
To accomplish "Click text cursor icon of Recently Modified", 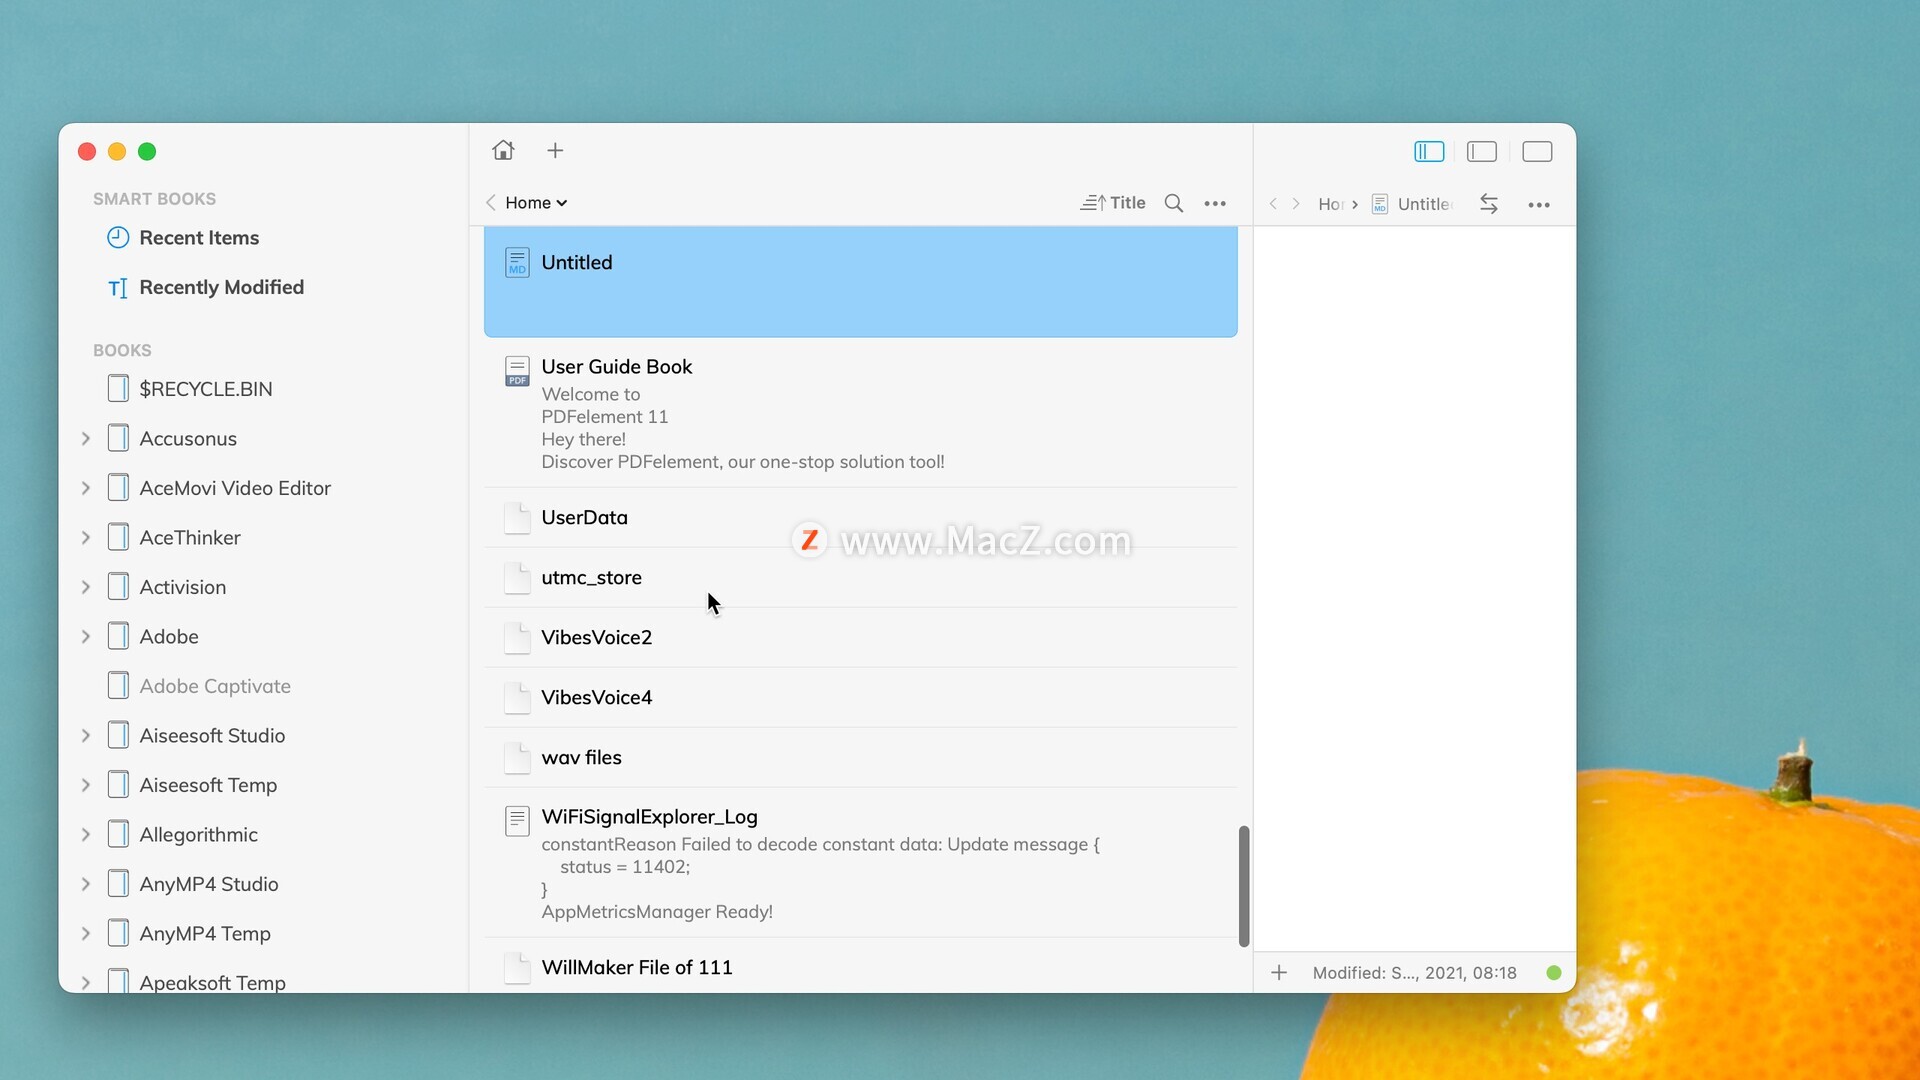I will [x=118, y=288].
